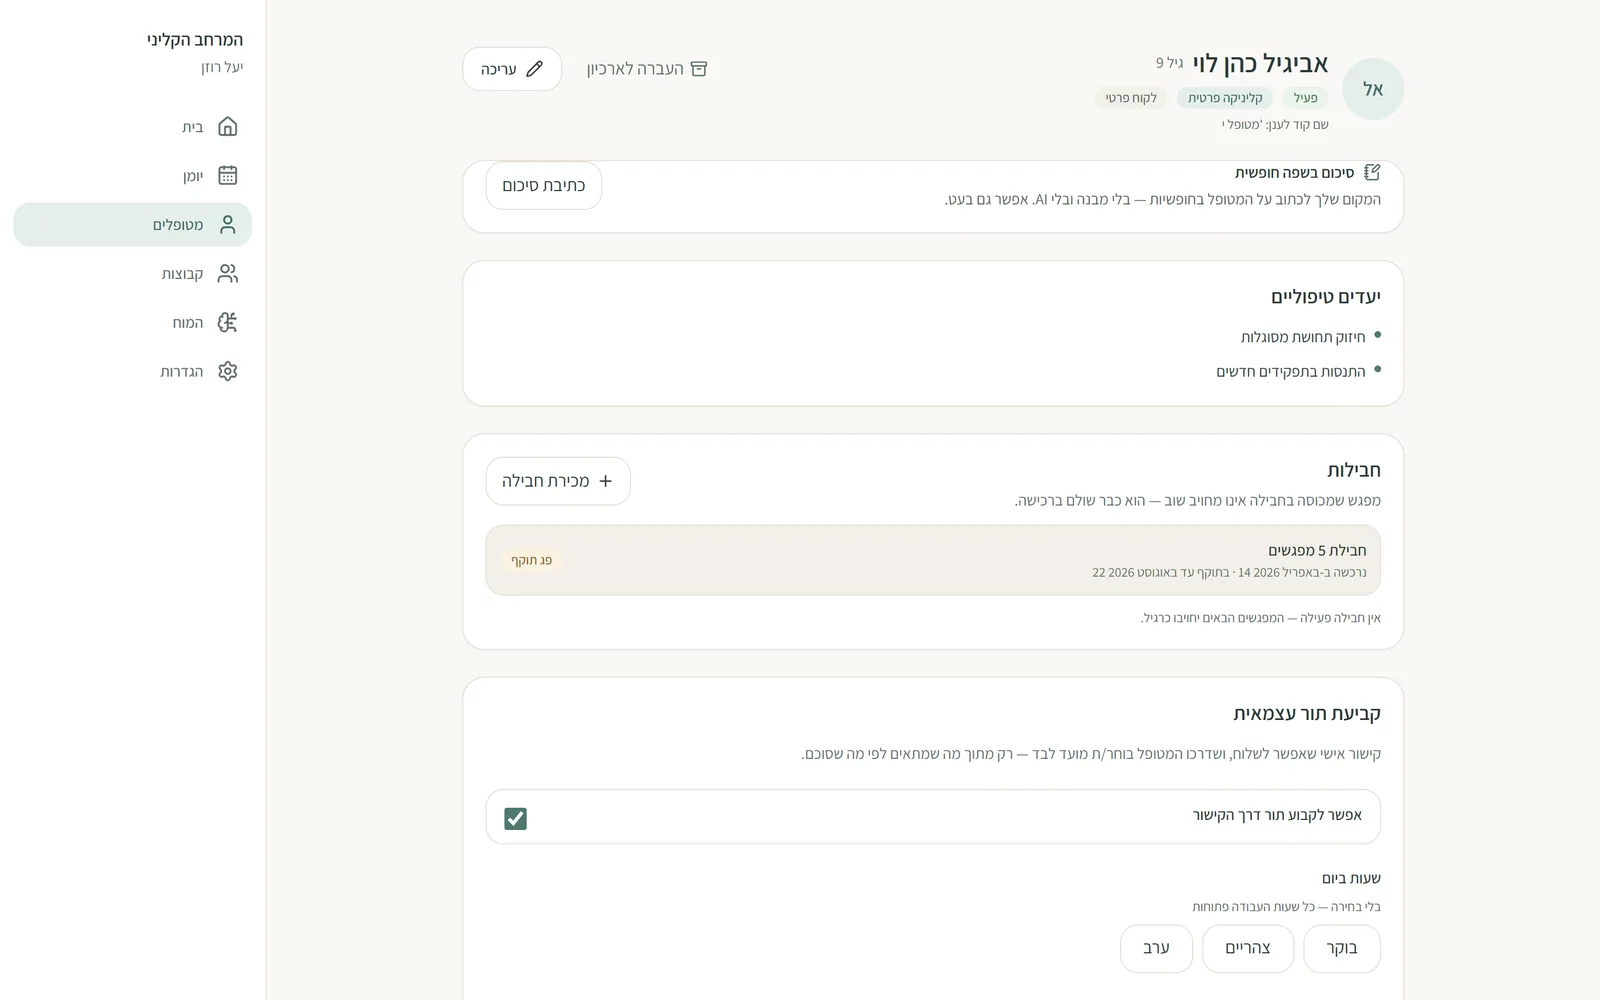Click the home icon beside בית
This screenshot has width=1600, height=1000.
tap(228, 127)
